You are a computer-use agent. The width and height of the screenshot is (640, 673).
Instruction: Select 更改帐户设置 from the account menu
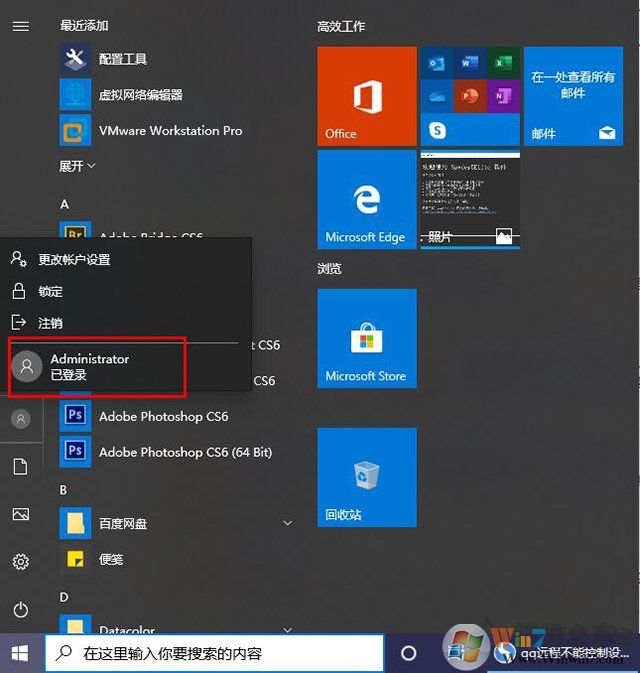pyautogui.click(x=126, y=259)
